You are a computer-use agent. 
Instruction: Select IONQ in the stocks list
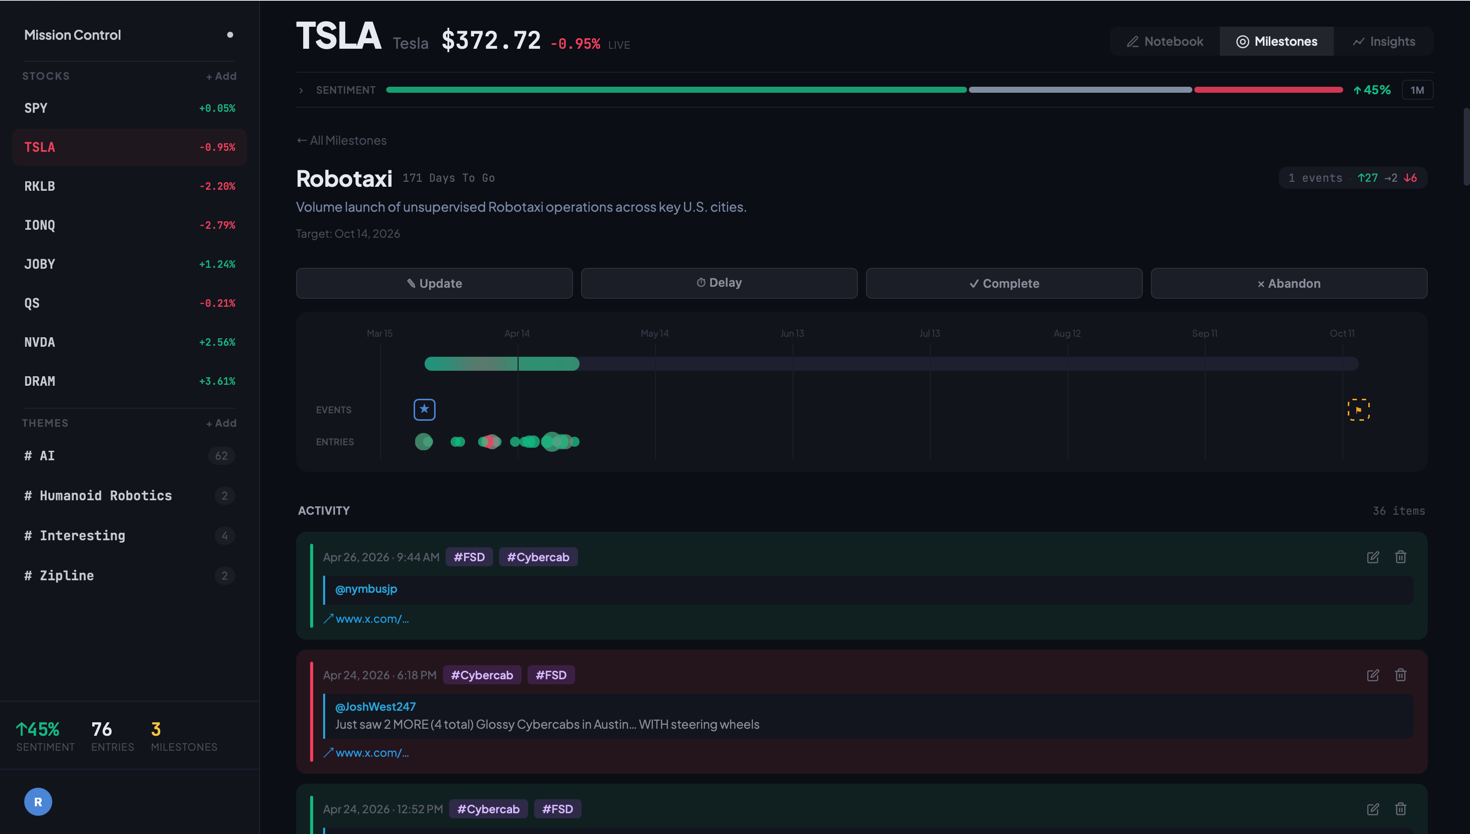(129, 225)
